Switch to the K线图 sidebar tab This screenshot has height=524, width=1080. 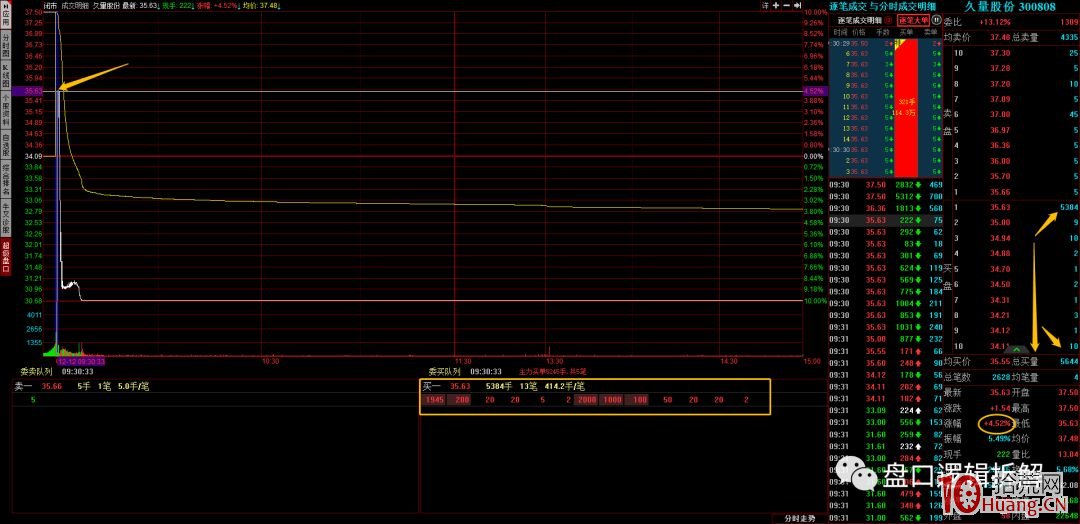pos(6,76)
